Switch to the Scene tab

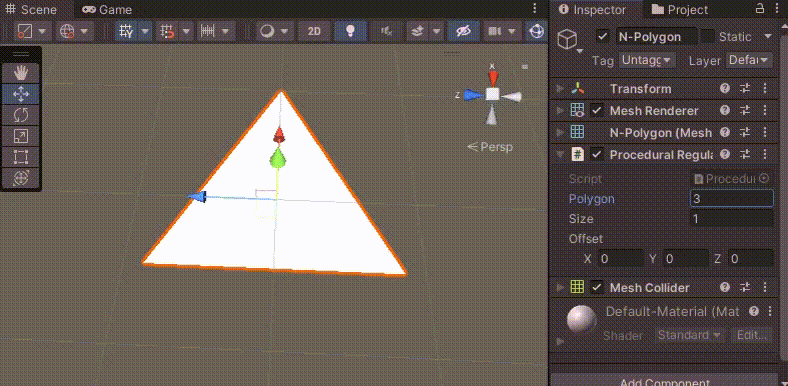click(33, 10)
